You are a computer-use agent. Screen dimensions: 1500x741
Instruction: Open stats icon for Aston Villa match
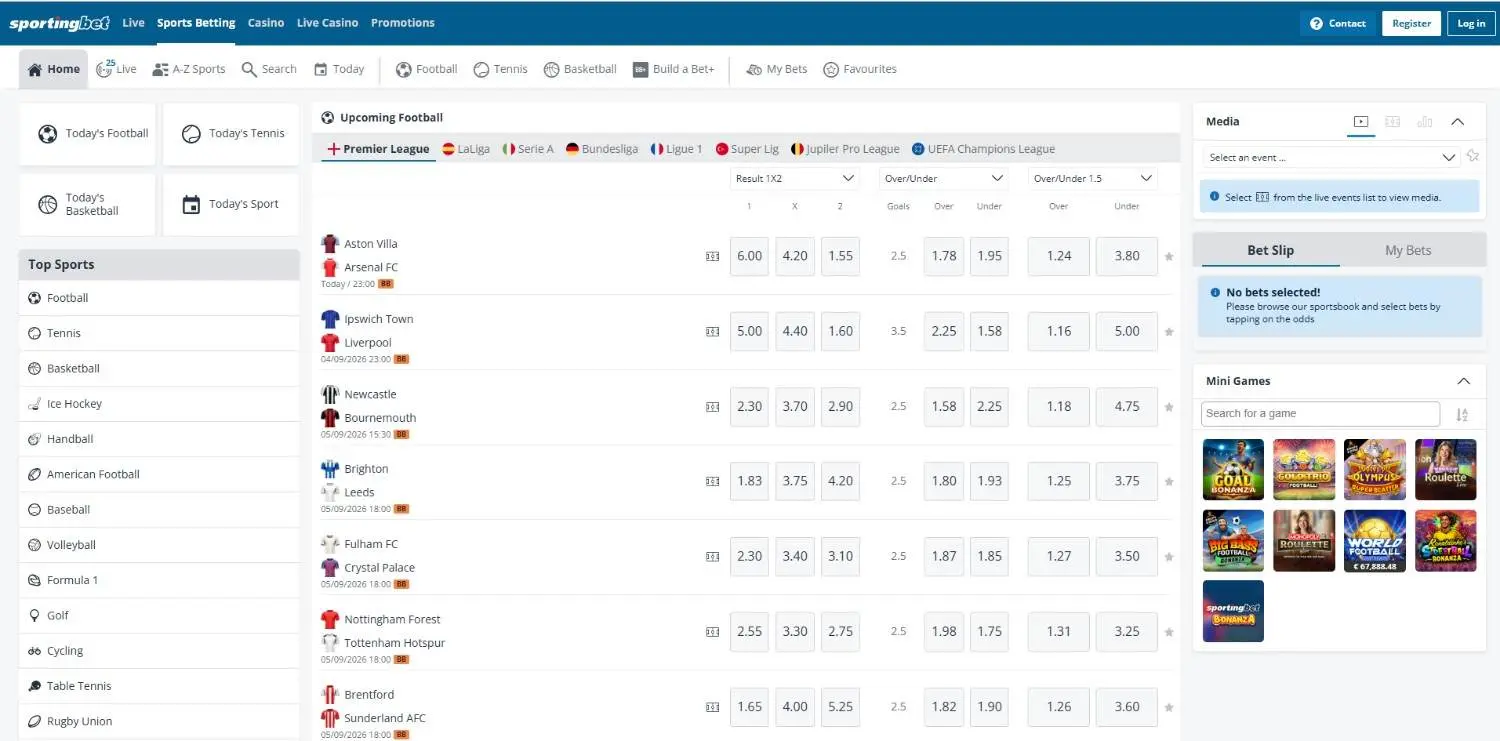coord(713,256)
